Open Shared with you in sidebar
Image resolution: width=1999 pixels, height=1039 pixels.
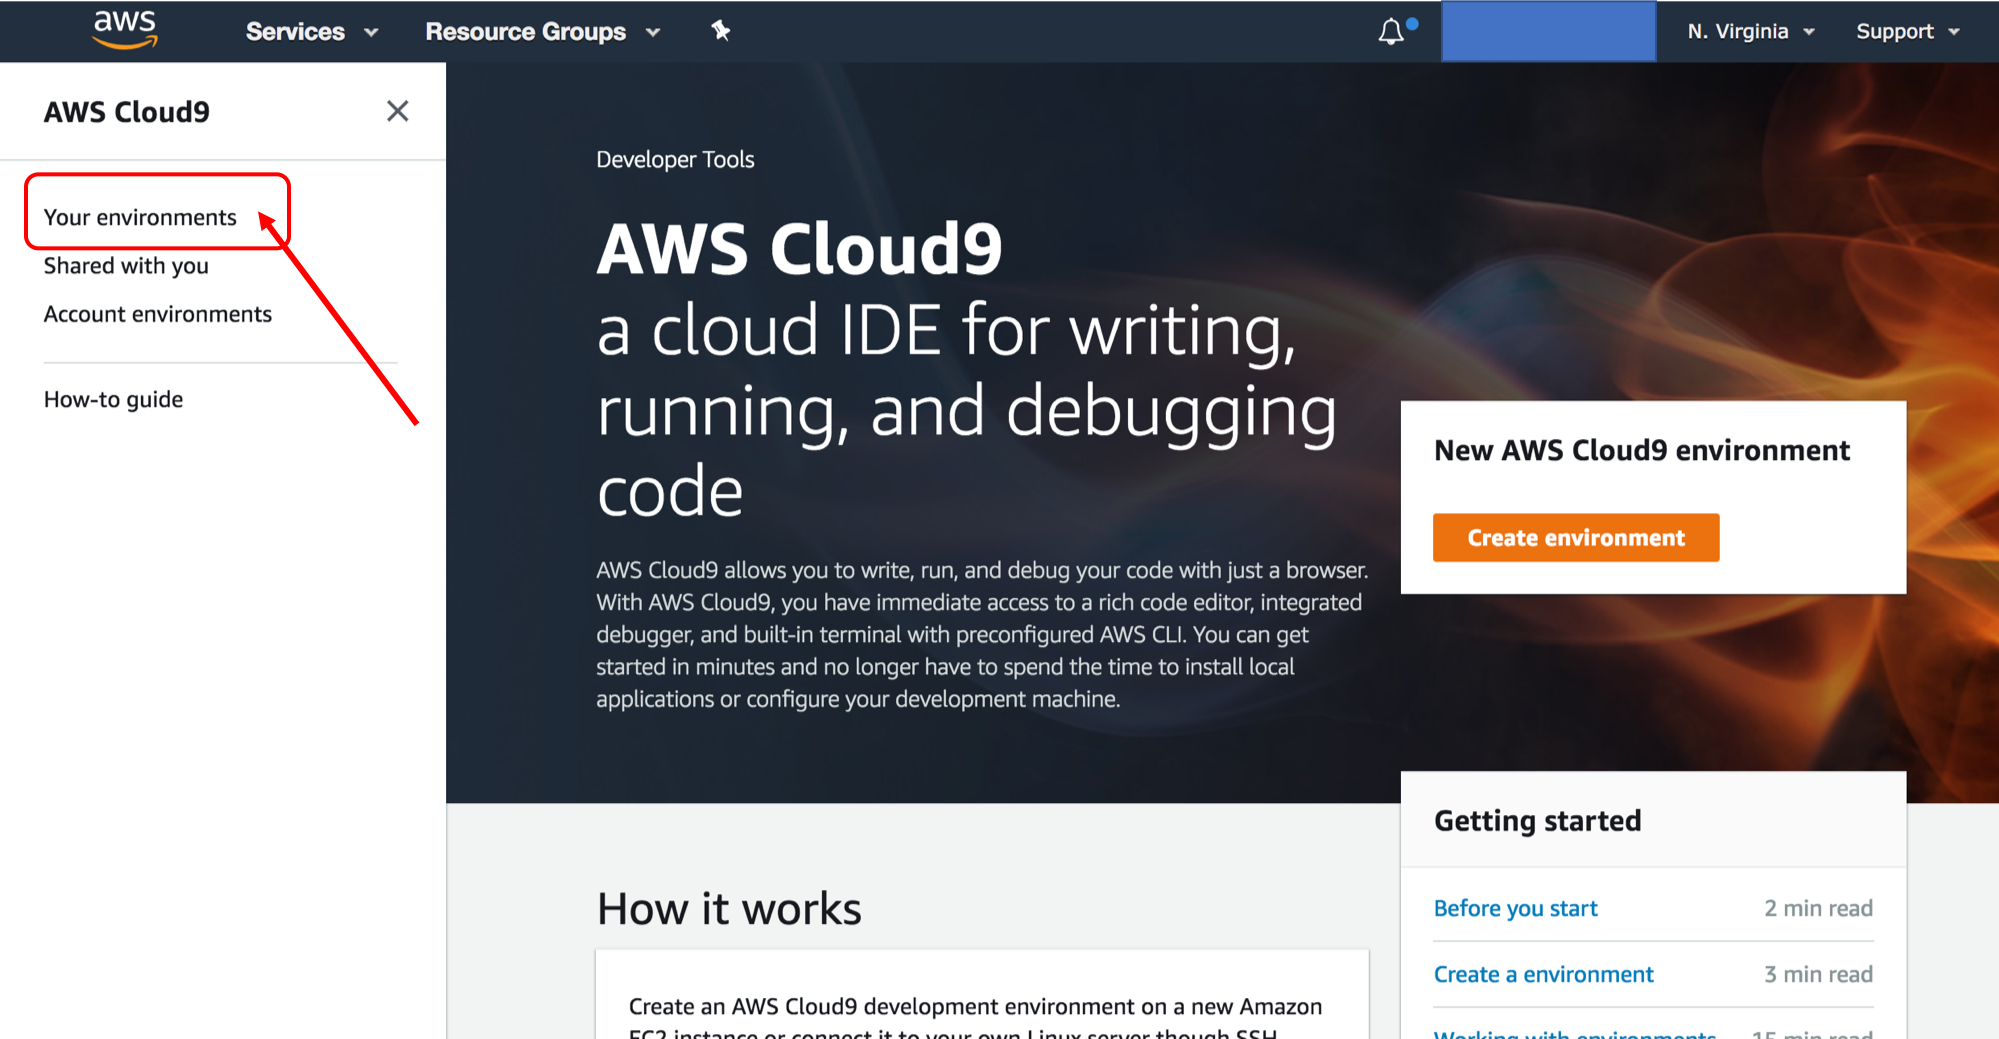click(126, 266)
